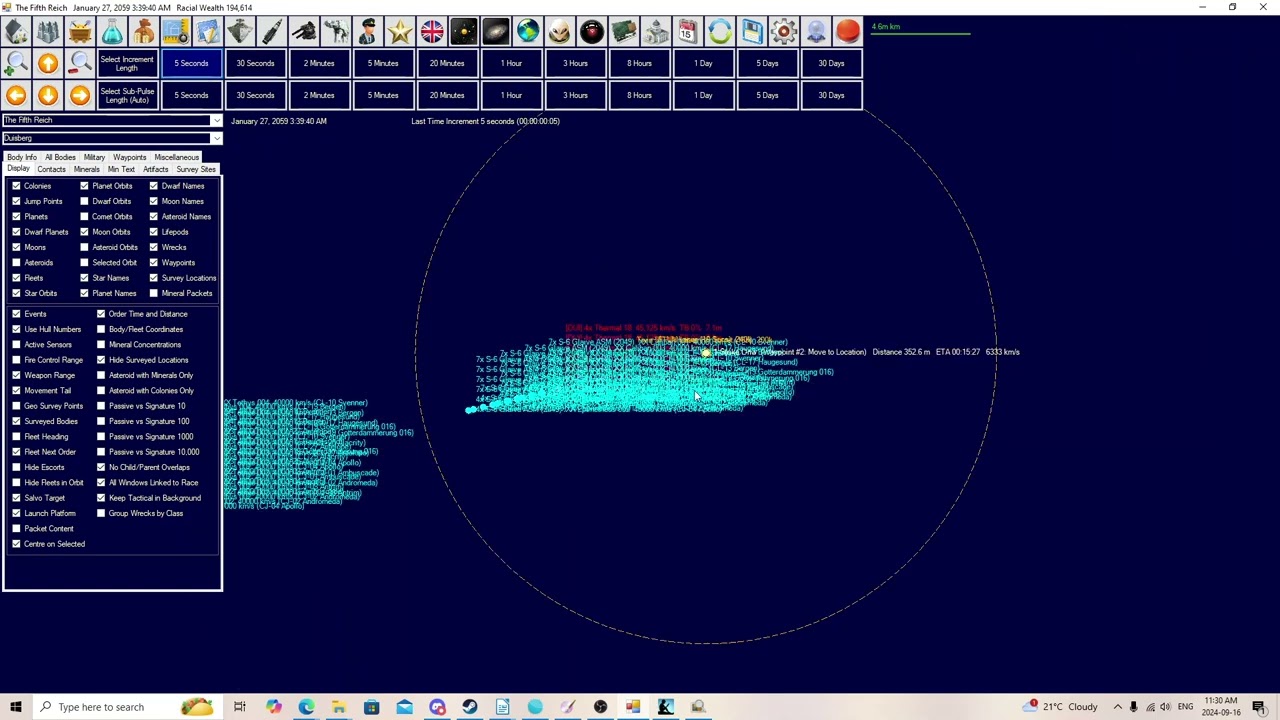Uncheck the Colonies checkbox

[16, 186]
